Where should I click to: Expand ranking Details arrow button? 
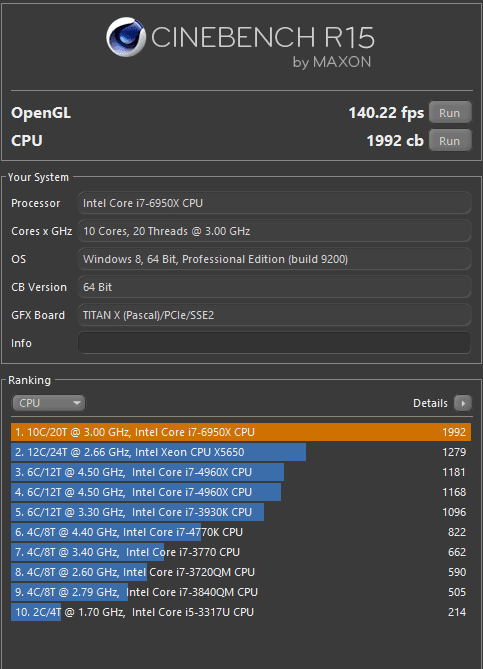pyautogui.click(x=463, y=403)
